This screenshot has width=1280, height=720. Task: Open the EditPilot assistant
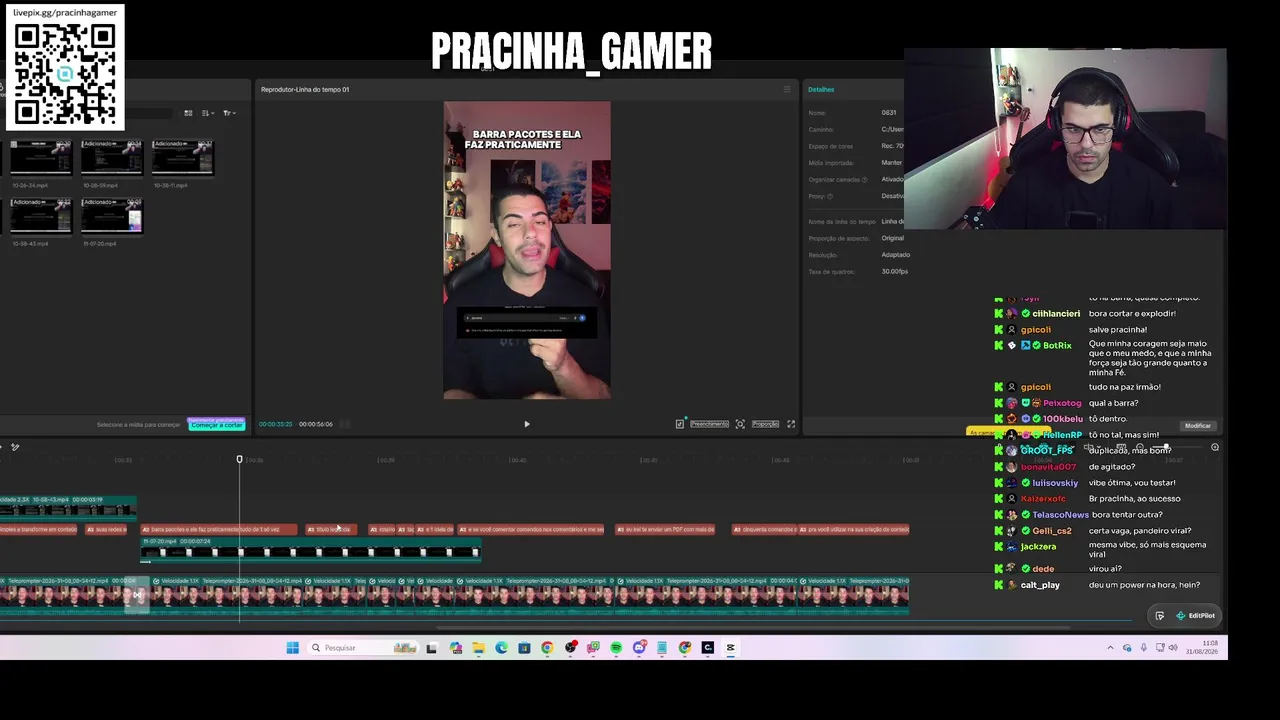1196,616
